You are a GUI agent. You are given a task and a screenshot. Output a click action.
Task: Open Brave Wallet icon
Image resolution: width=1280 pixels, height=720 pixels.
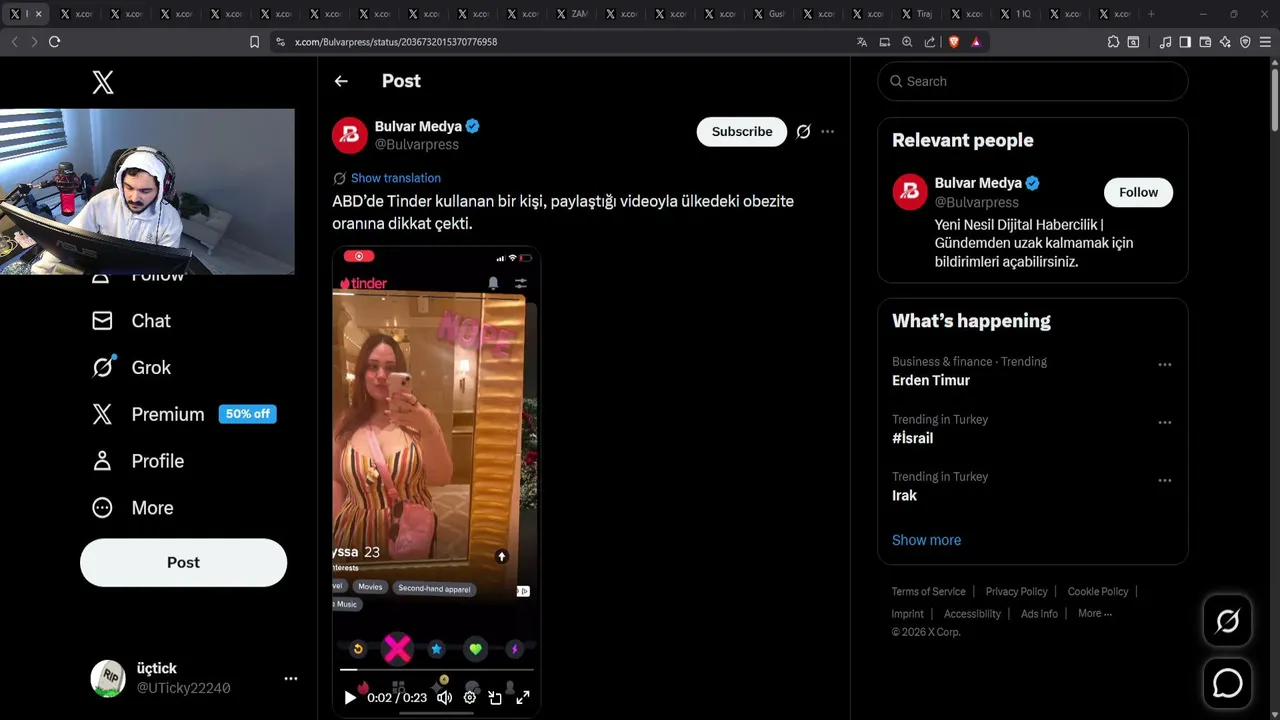tap(1205, 42)
